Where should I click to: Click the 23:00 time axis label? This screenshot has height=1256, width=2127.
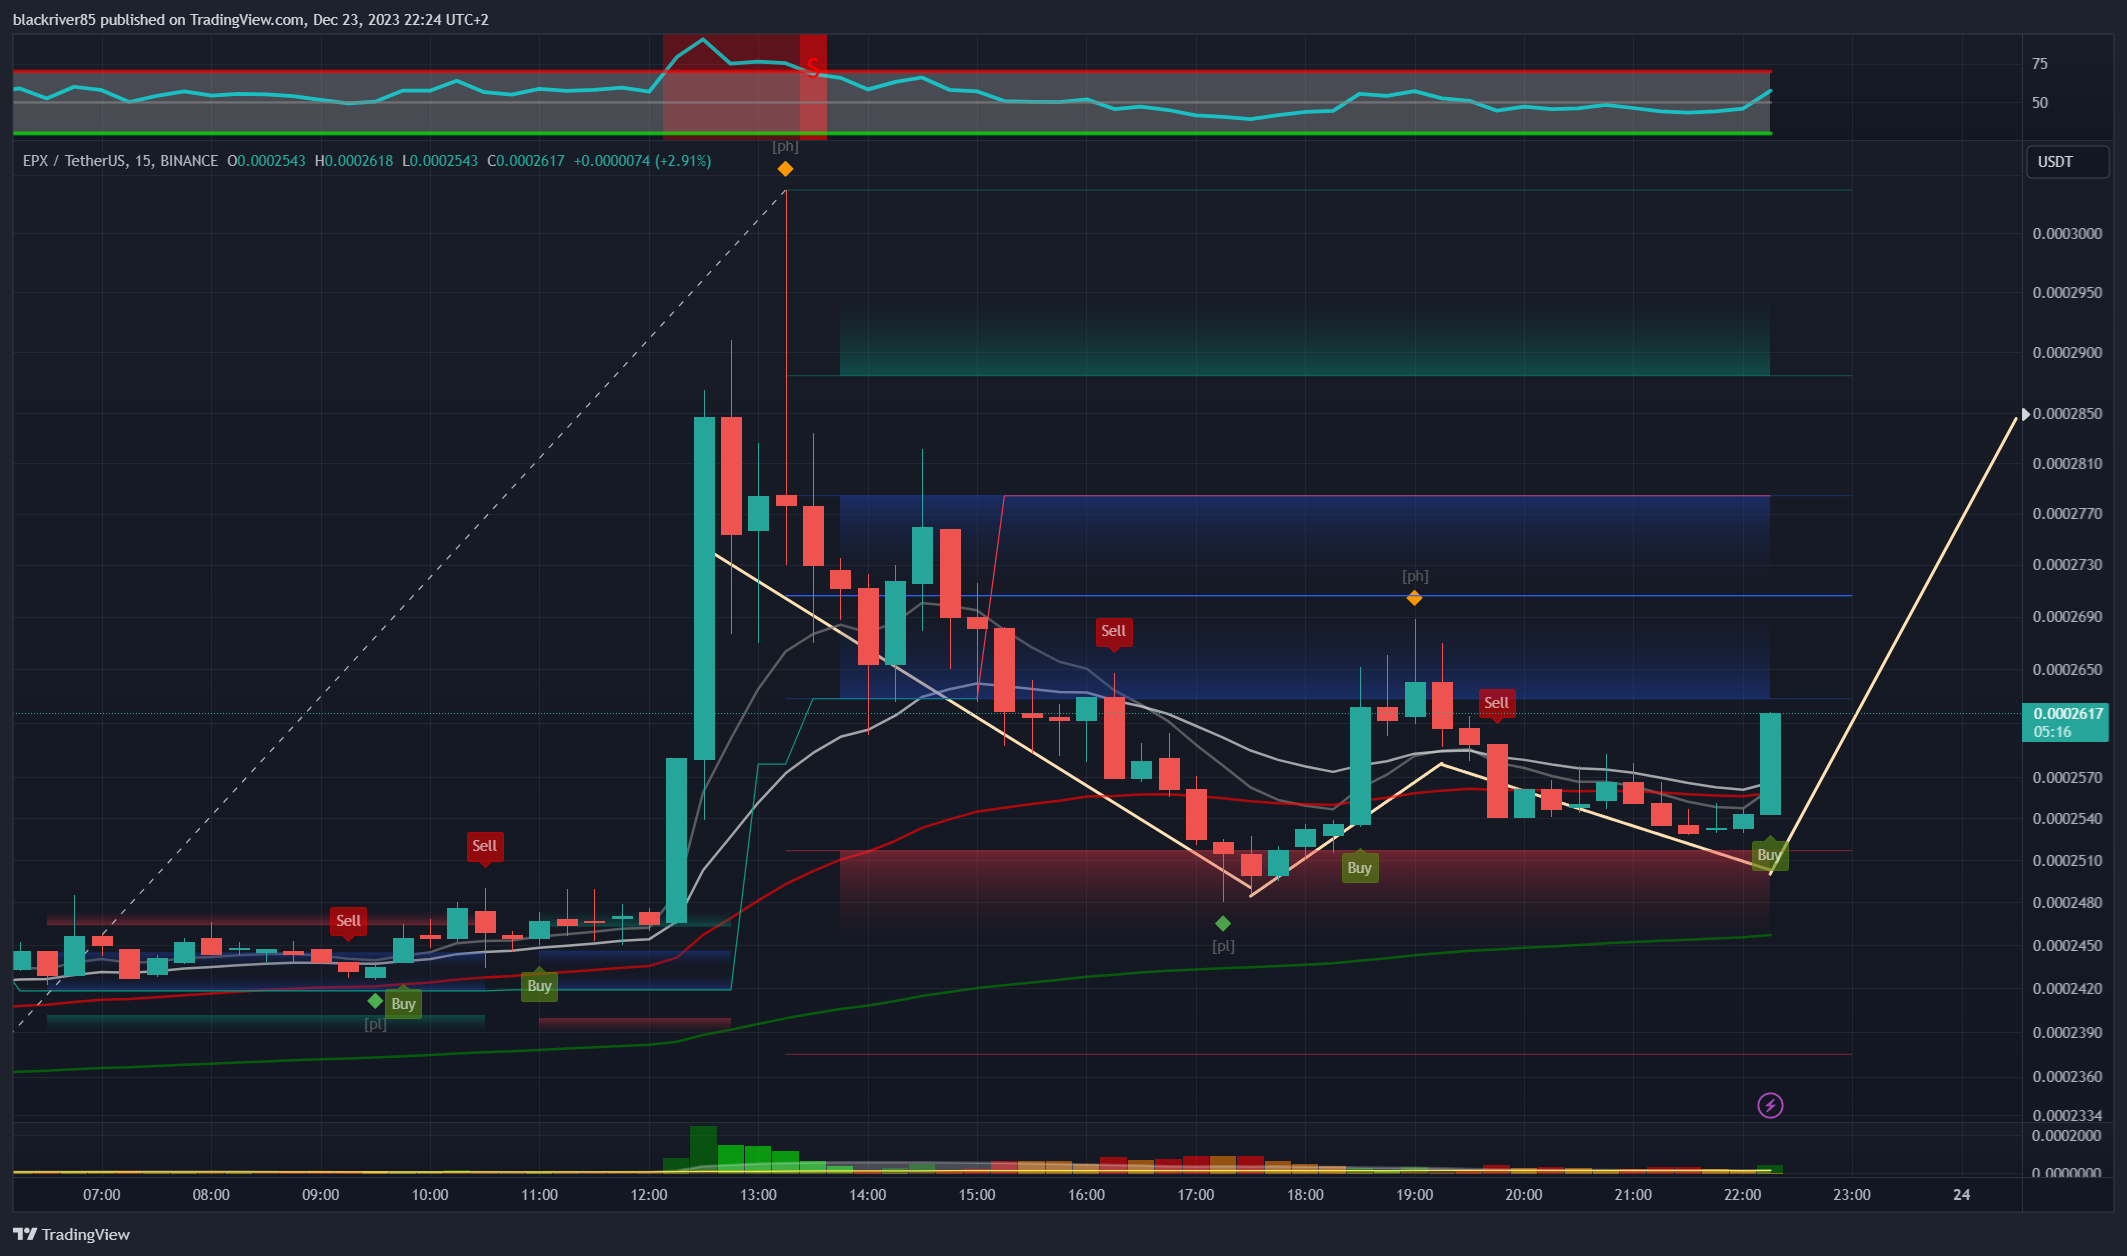pyautogui.click(x=1852, y=1195)
